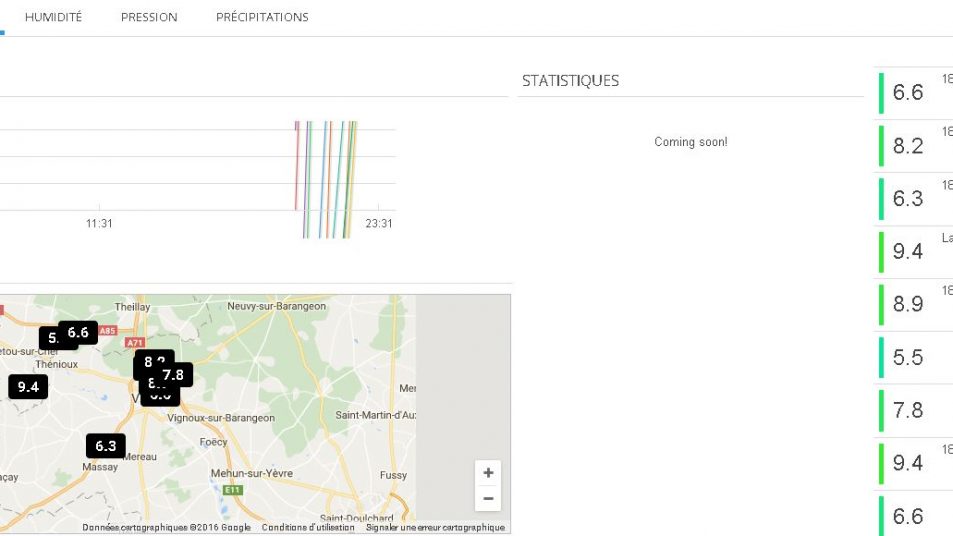Select the 6.6 marker on the map
The height and width of the screenshot is (536, 953).
pyautogui.click(x=78, y=332)
